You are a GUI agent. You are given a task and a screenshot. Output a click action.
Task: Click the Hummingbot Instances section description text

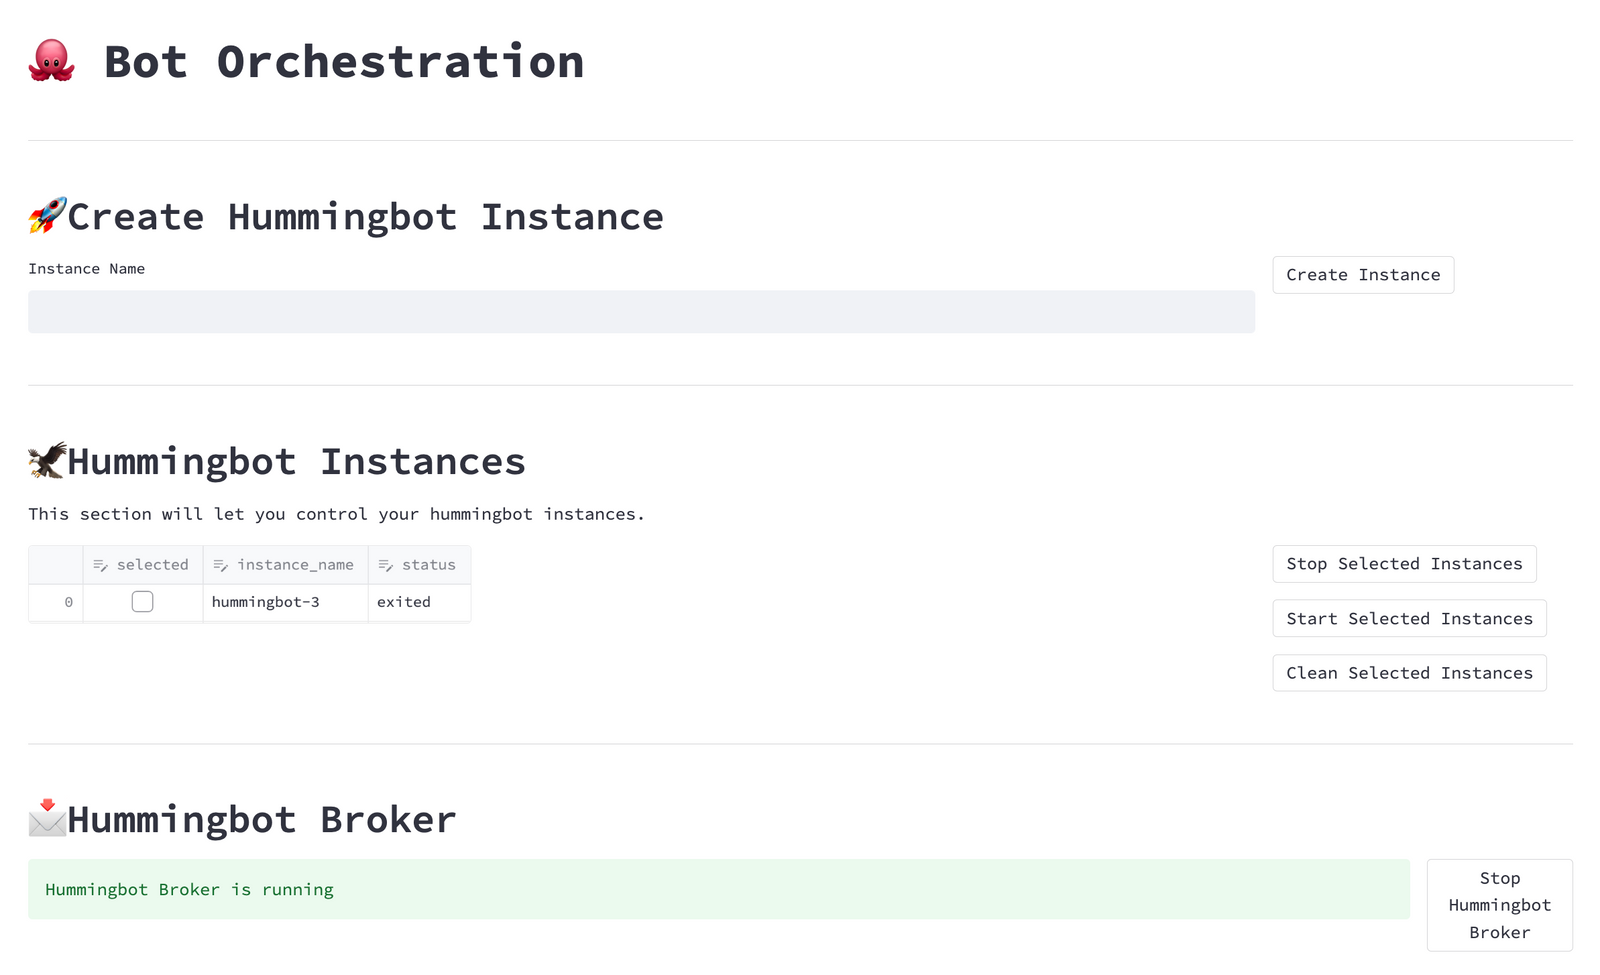(x=336, y=514)
